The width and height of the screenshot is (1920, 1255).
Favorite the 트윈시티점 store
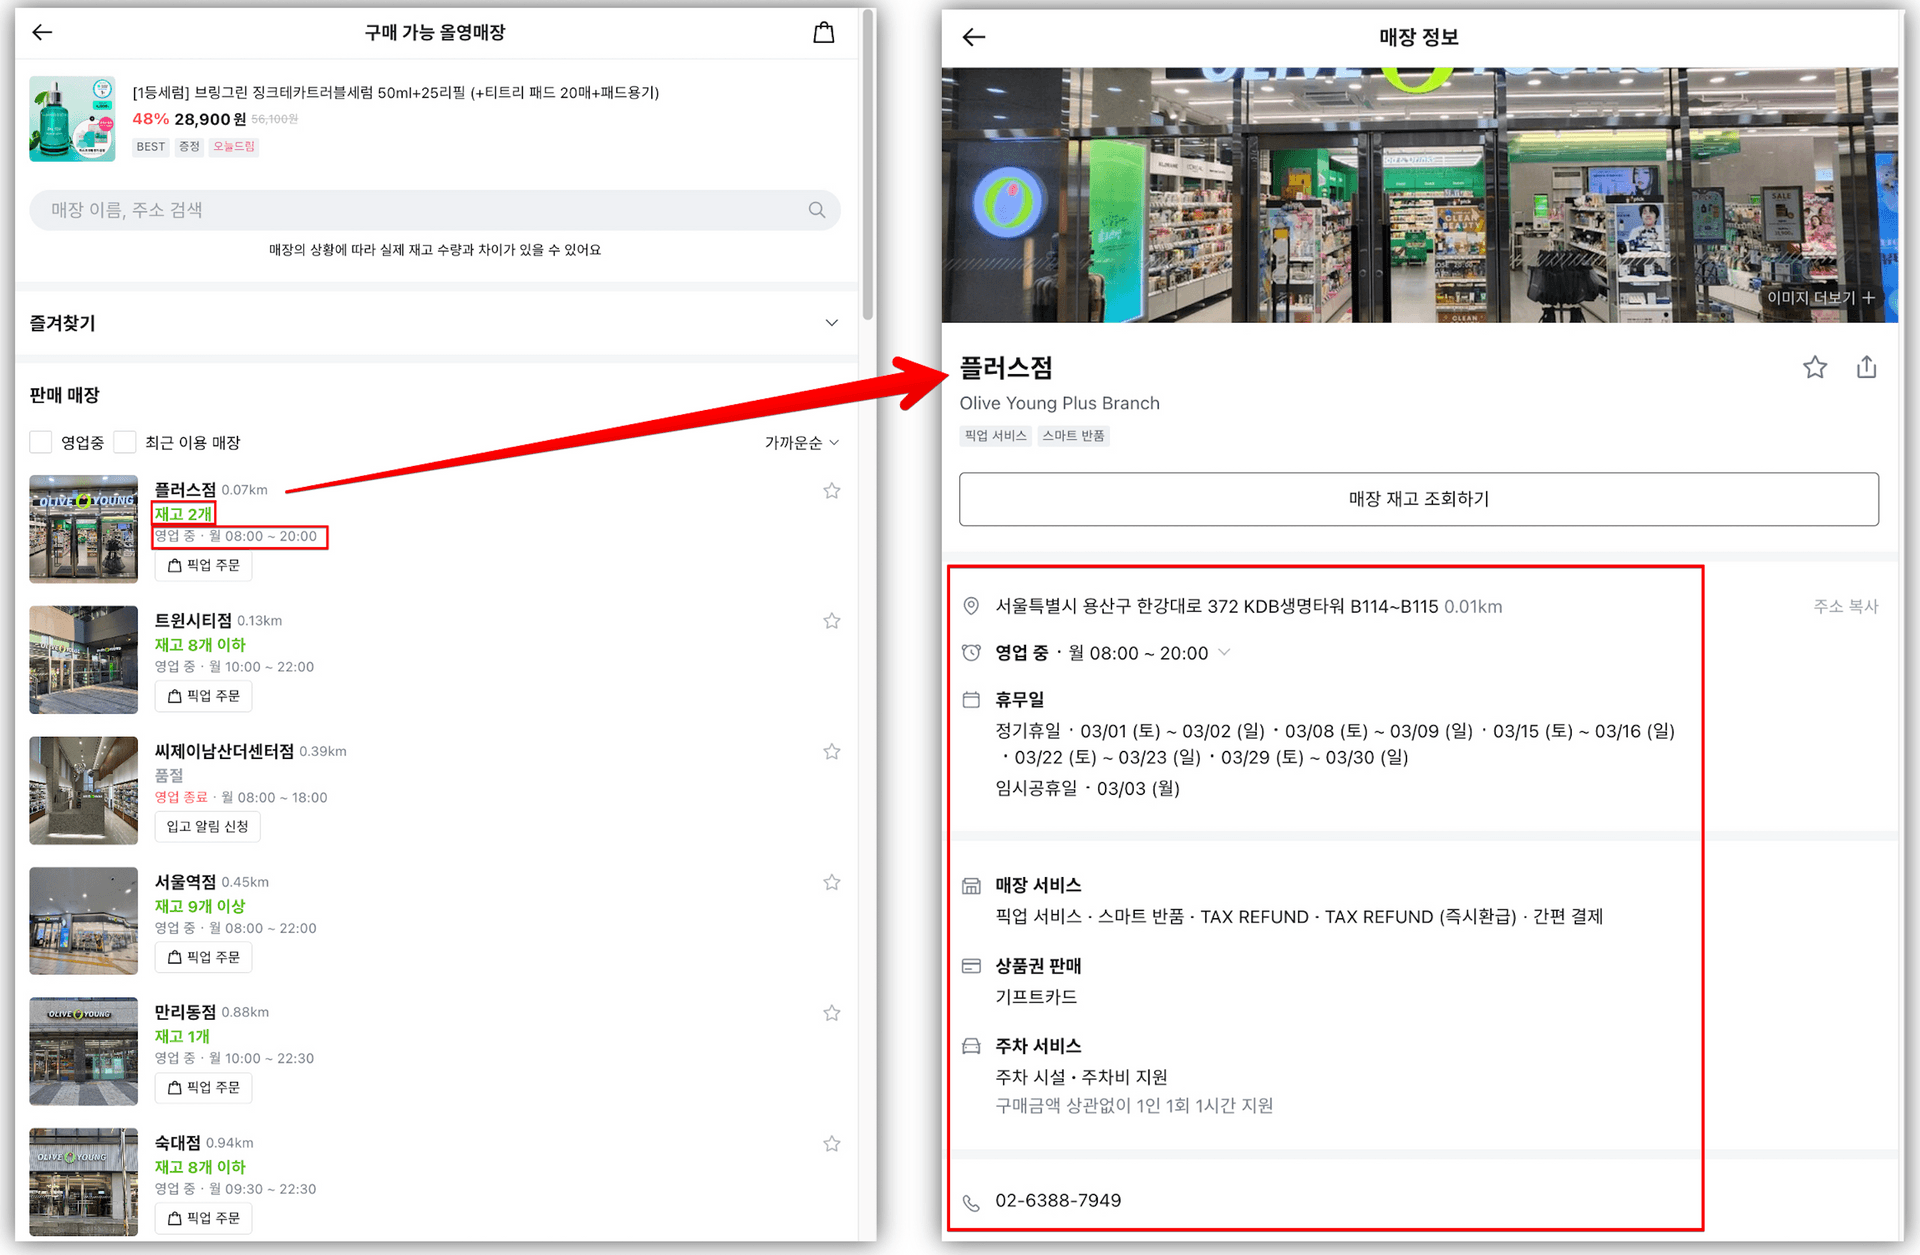click(x=831, y=621)
